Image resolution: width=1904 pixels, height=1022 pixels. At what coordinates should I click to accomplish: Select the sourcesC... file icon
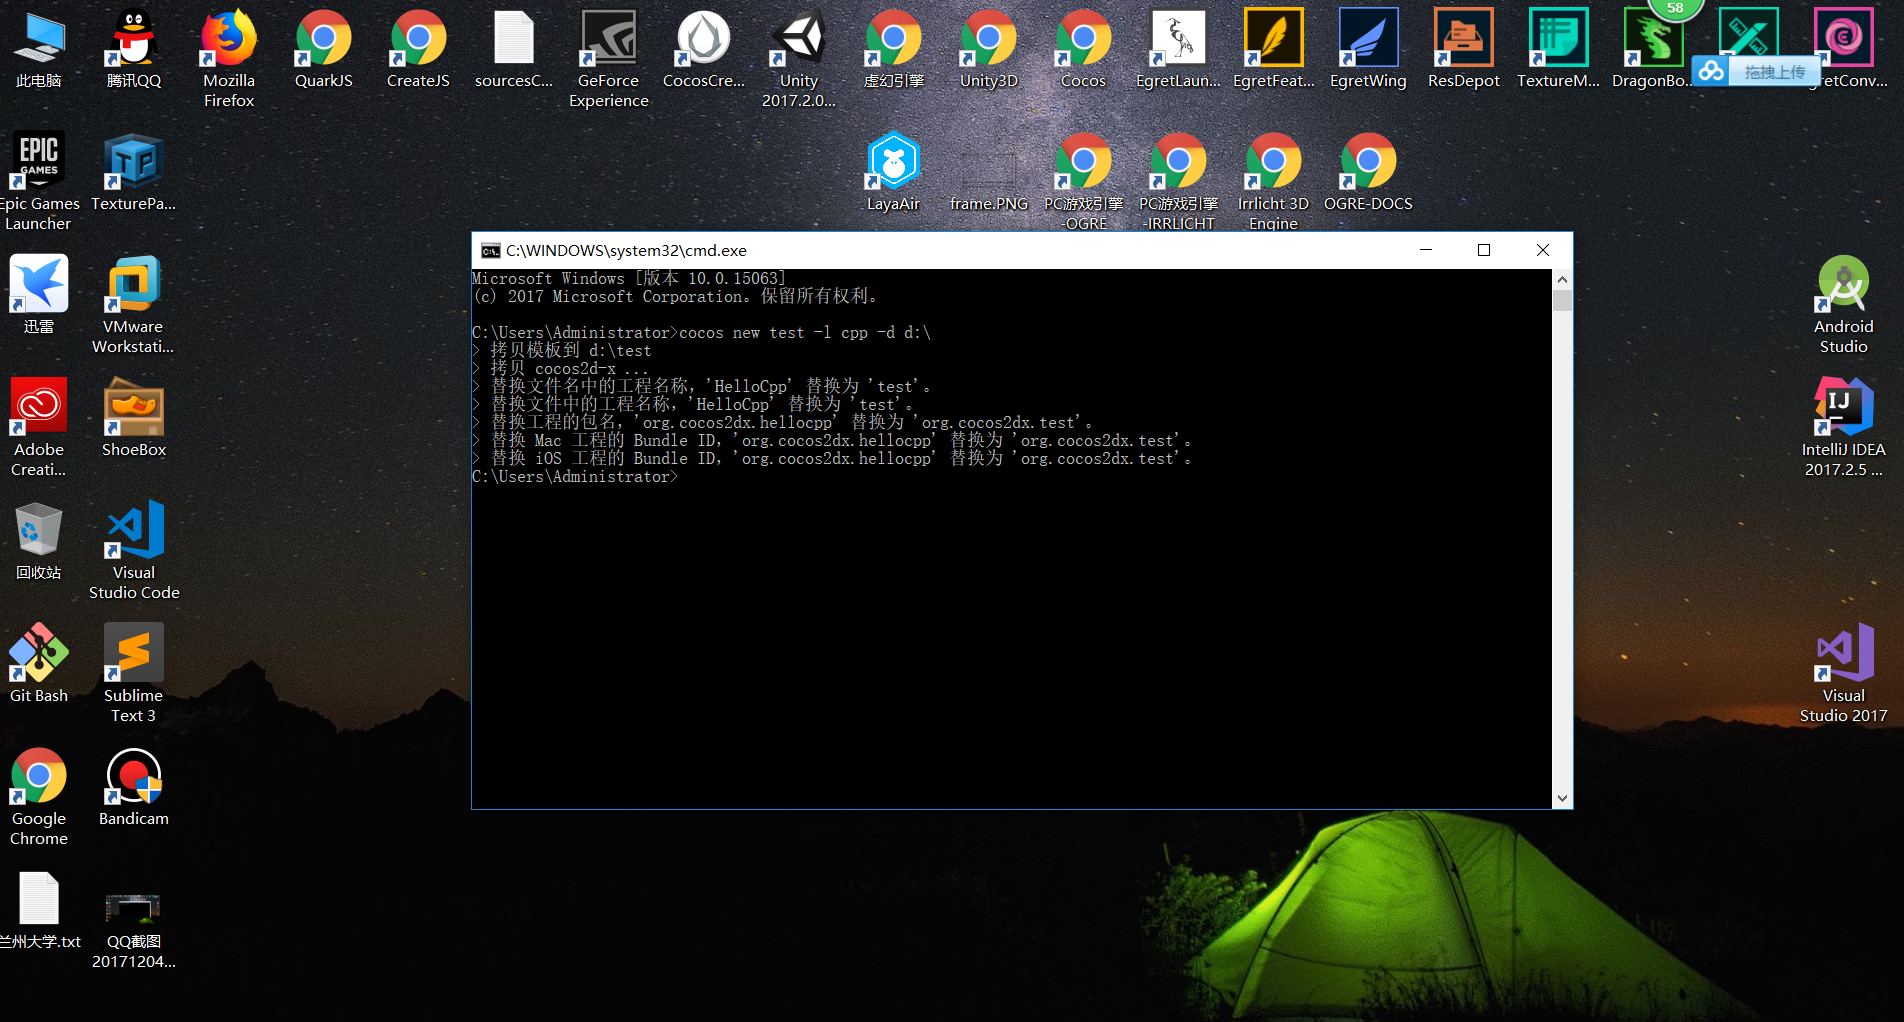(x=514, y=49)
